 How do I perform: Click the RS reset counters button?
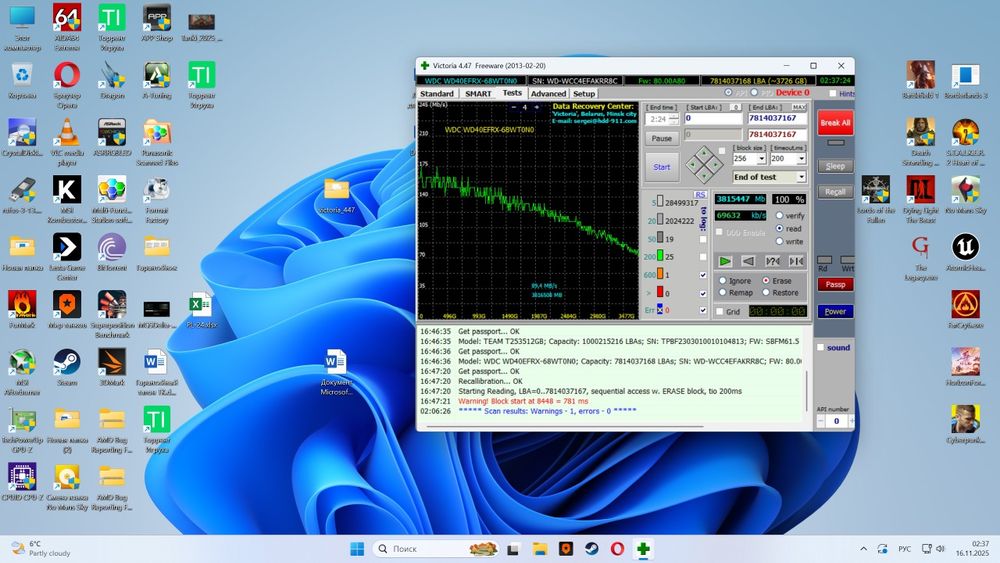pyautogui.click(x=700, y=194)
